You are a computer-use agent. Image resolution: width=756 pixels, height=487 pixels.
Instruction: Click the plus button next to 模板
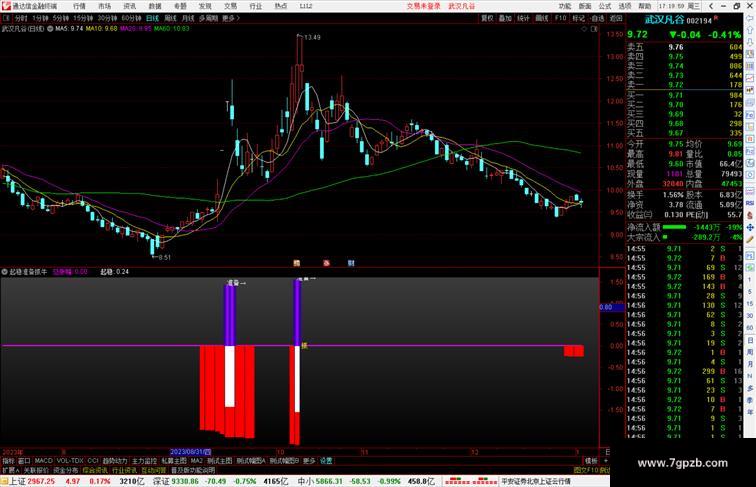click(x=605, y=461)
